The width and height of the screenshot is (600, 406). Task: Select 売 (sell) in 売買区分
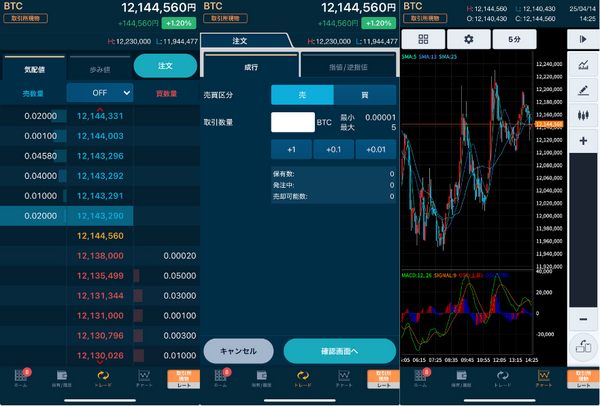[x=302, y=93]
